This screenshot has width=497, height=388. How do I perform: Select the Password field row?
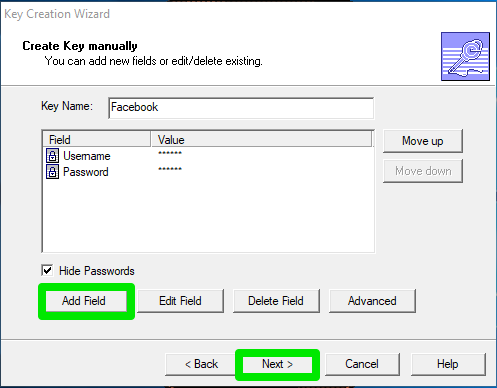point(208,172)
